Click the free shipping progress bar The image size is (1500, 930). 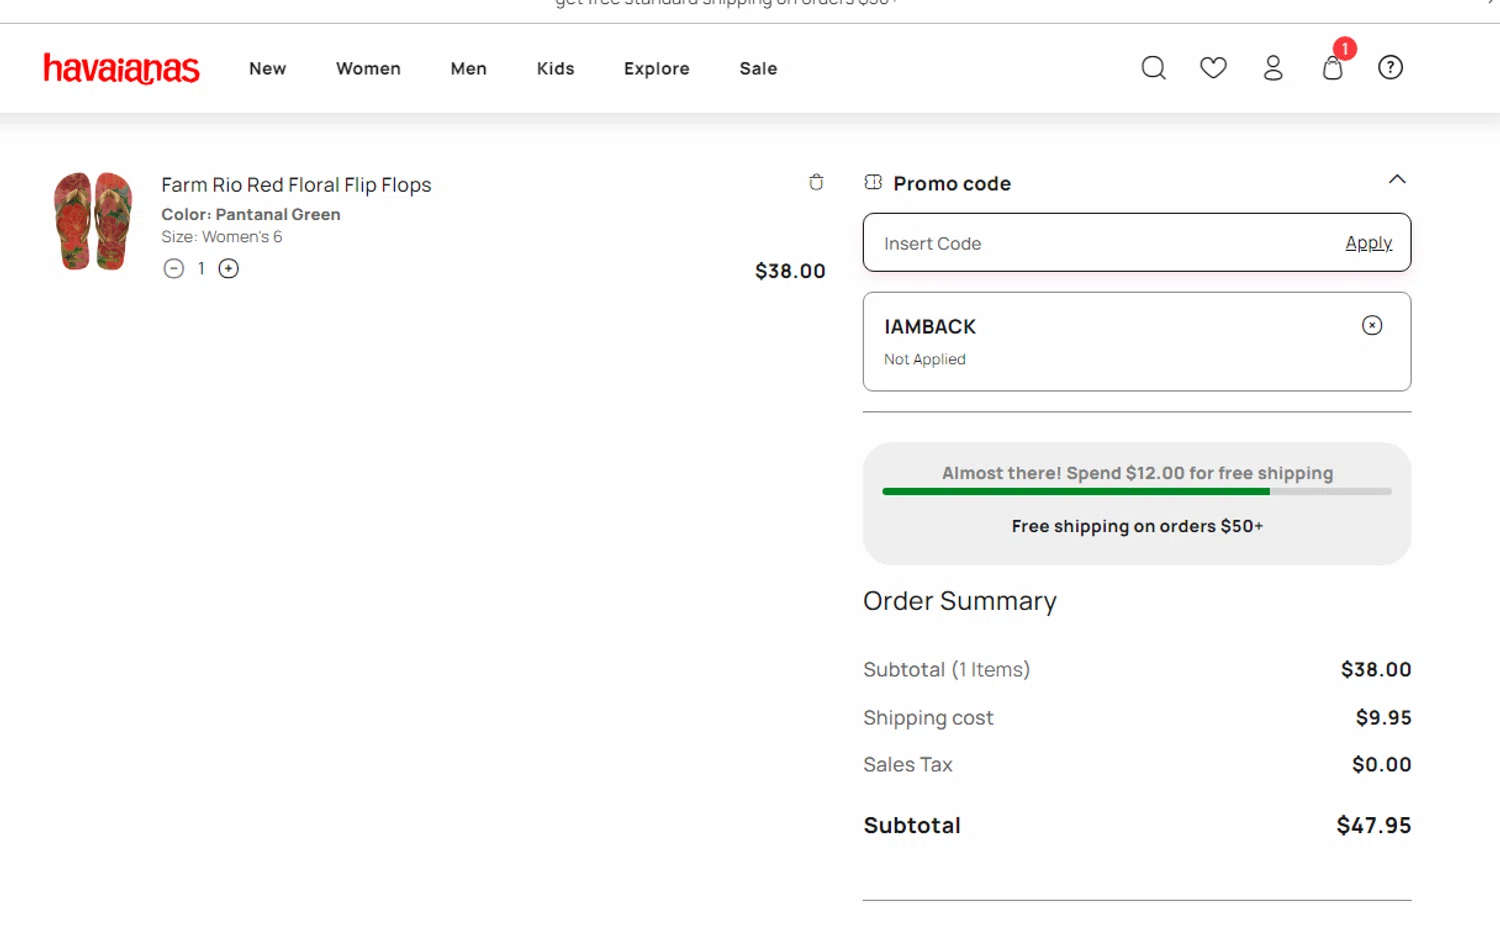coord(1137,492)
